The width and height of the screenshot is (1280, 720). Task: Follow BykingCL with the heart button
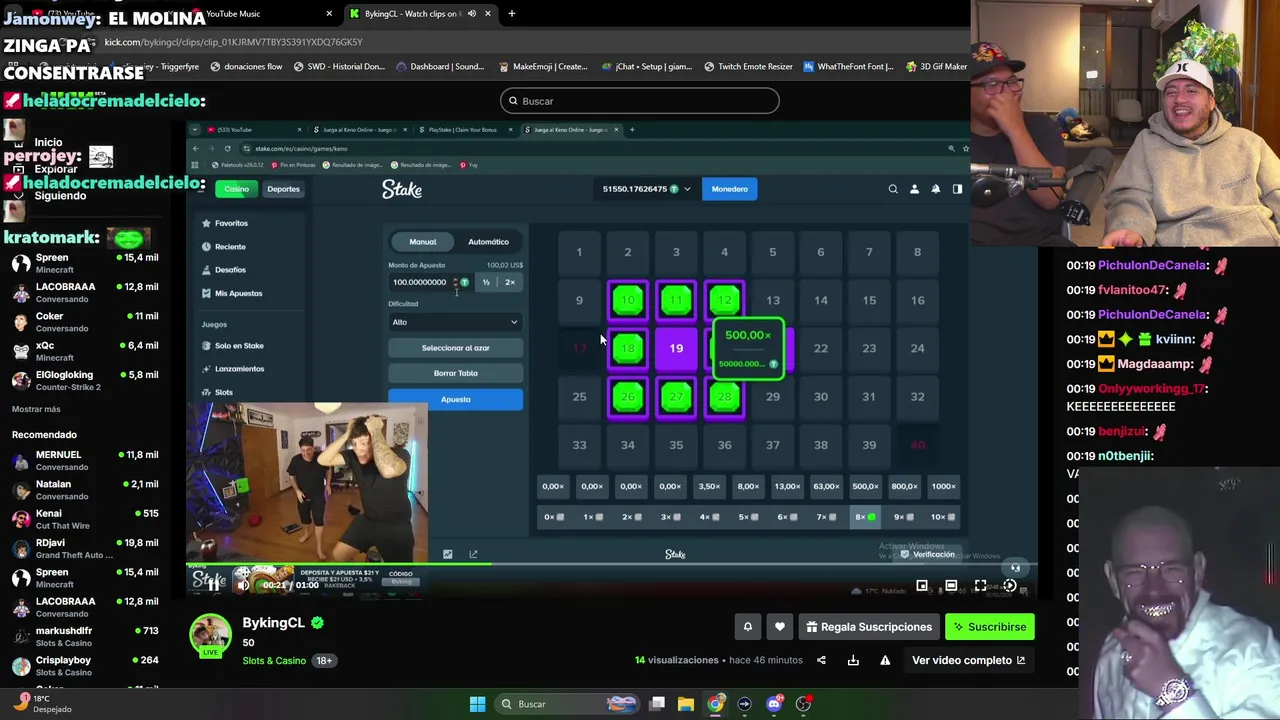point(780,627)
